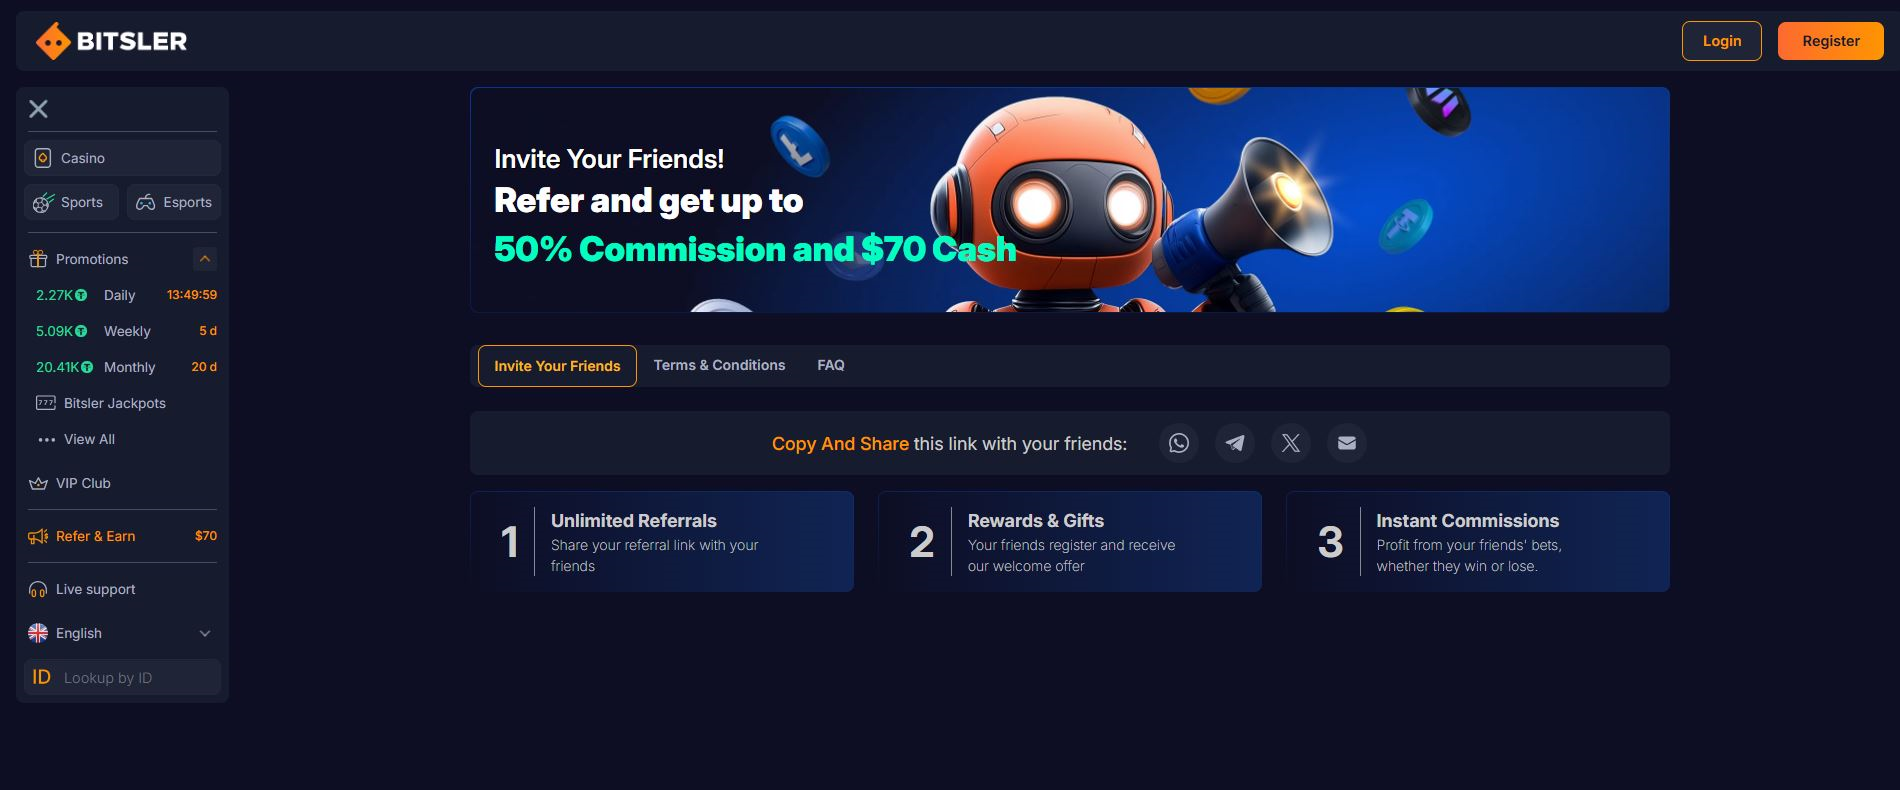Share referral link via Telegram icon

[1235, 443]
